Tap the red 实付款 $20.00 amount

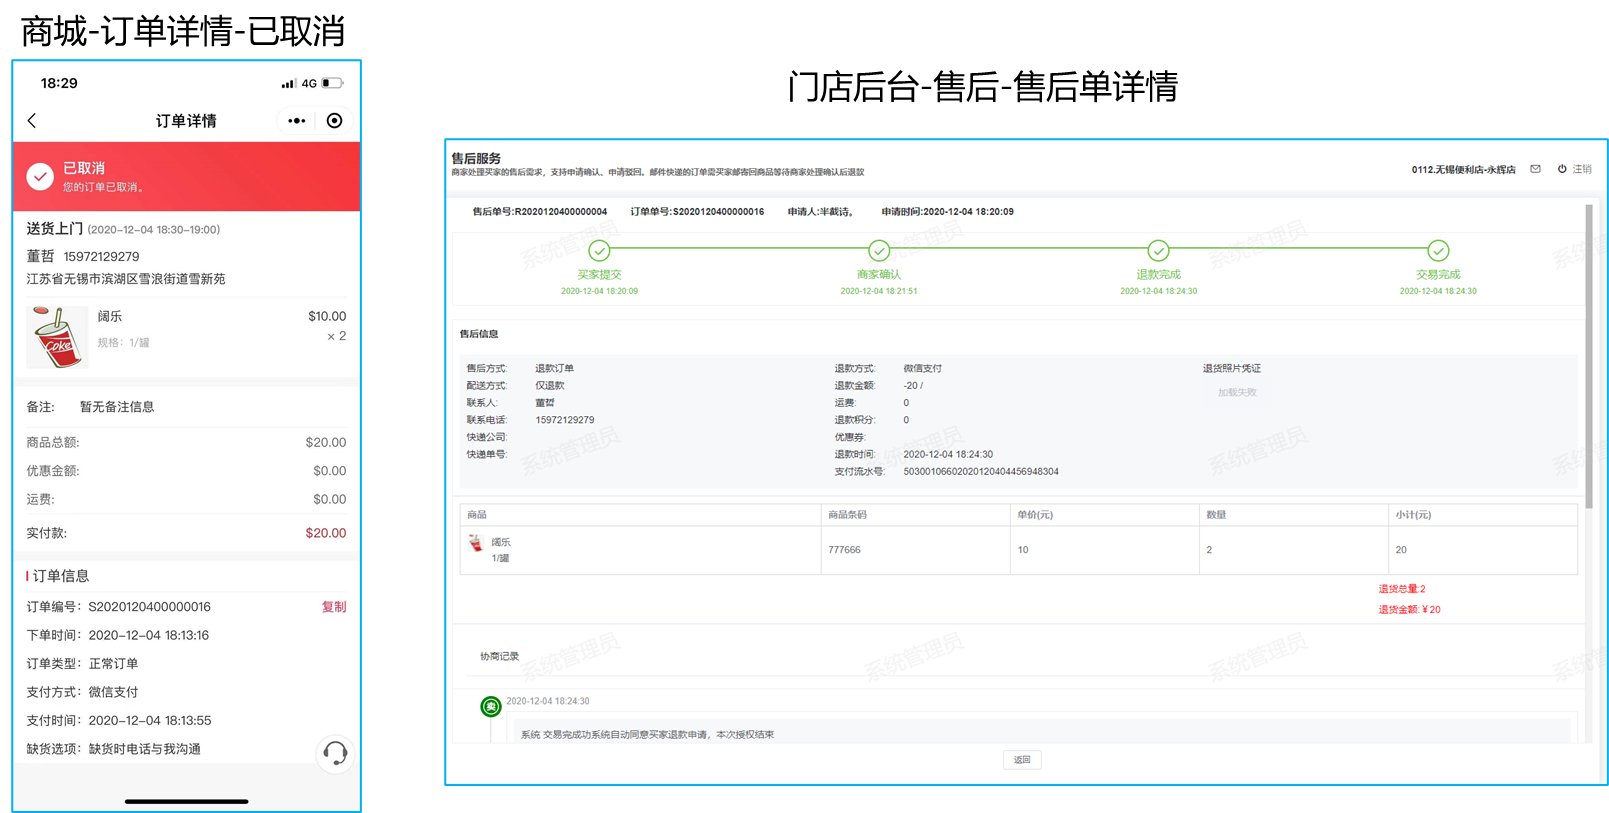click(326, 533)
